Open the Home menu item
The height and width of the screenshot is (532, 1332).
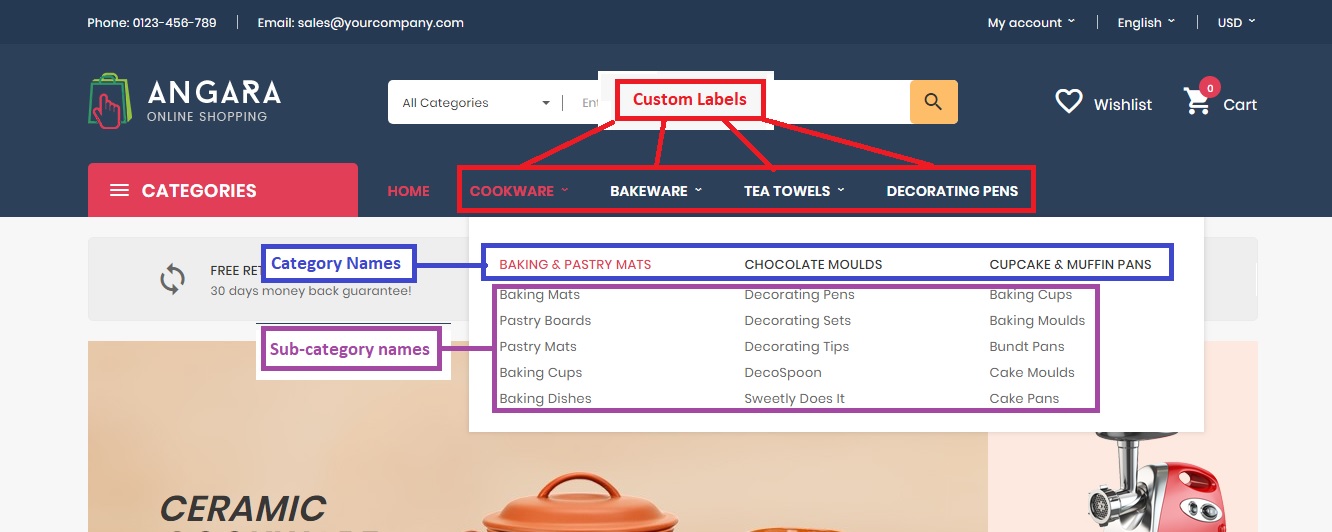coord(408,191)
